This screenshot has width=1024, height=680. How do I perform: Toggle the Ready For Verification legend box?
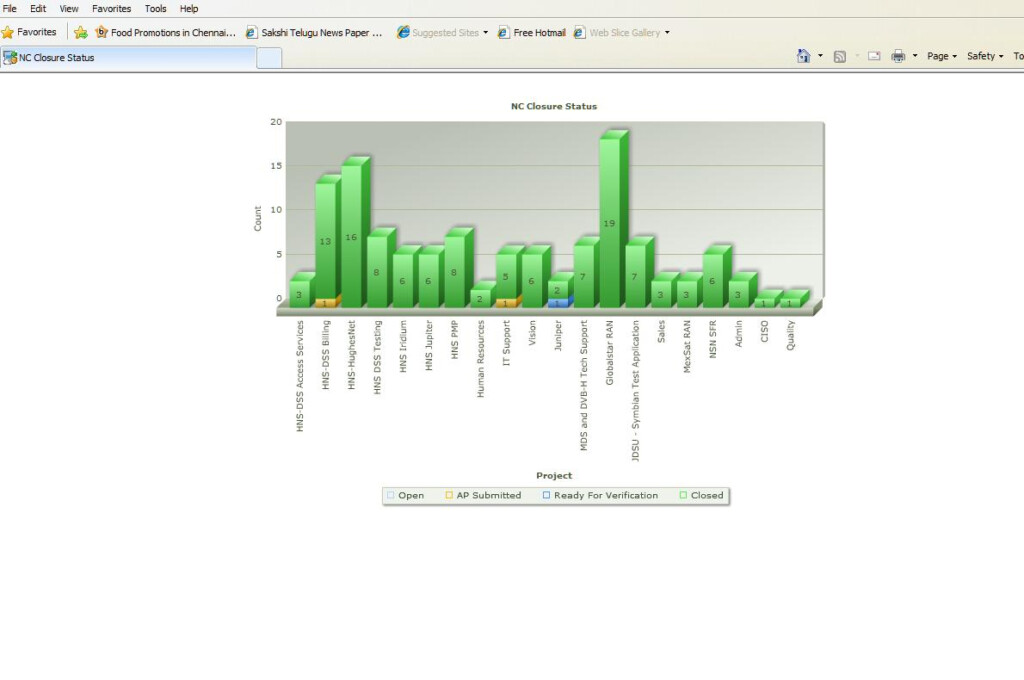coord(546,495)
